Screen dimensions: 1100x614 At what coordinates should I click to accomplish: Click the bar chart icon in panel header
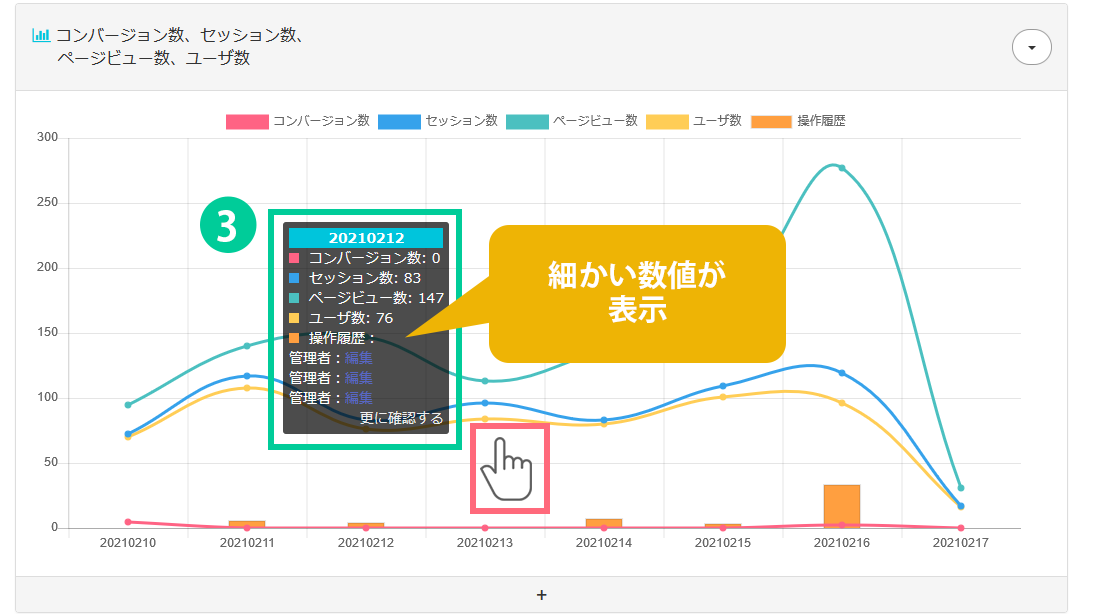[x=41, y=35]
